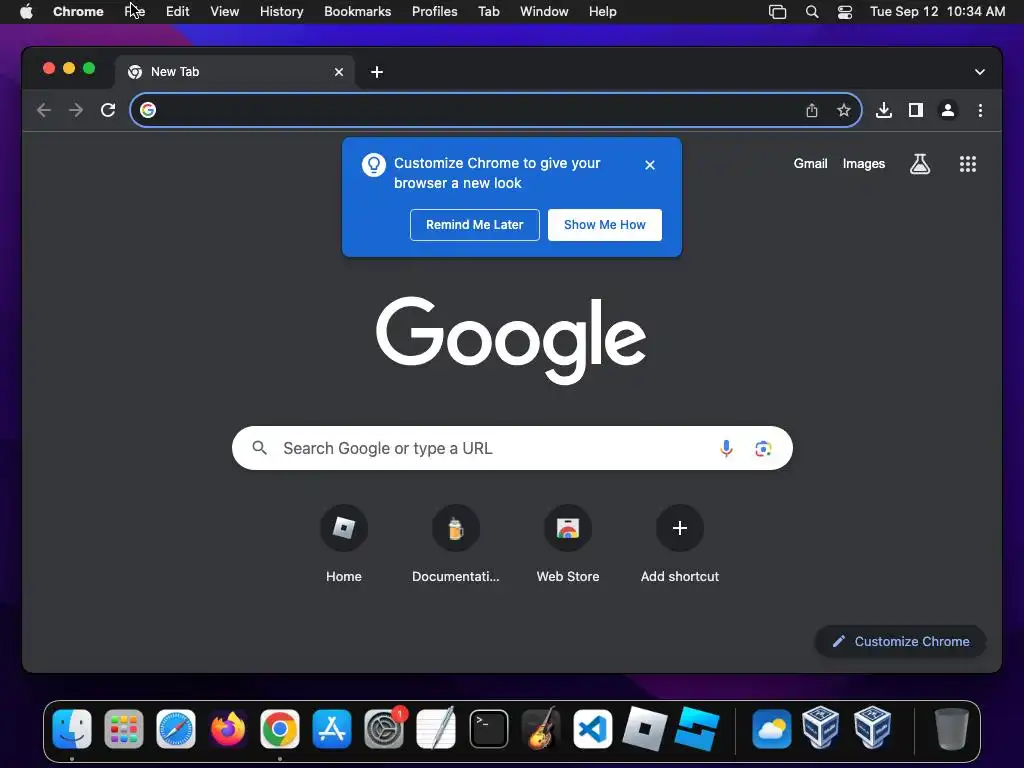Open the Window menu

pyautogui.click(x=544, y=12)
